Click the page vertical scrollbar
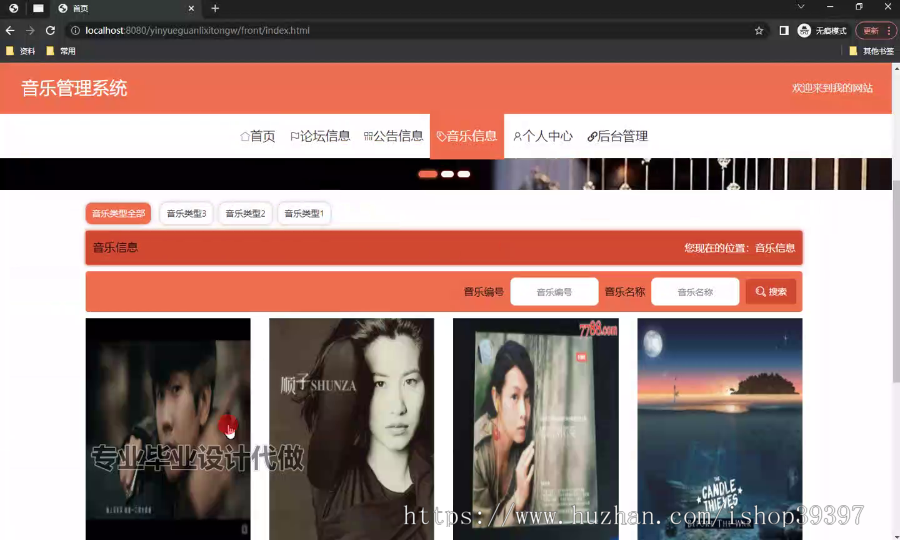This screenshot has width=900, height=540. point(896,281)
